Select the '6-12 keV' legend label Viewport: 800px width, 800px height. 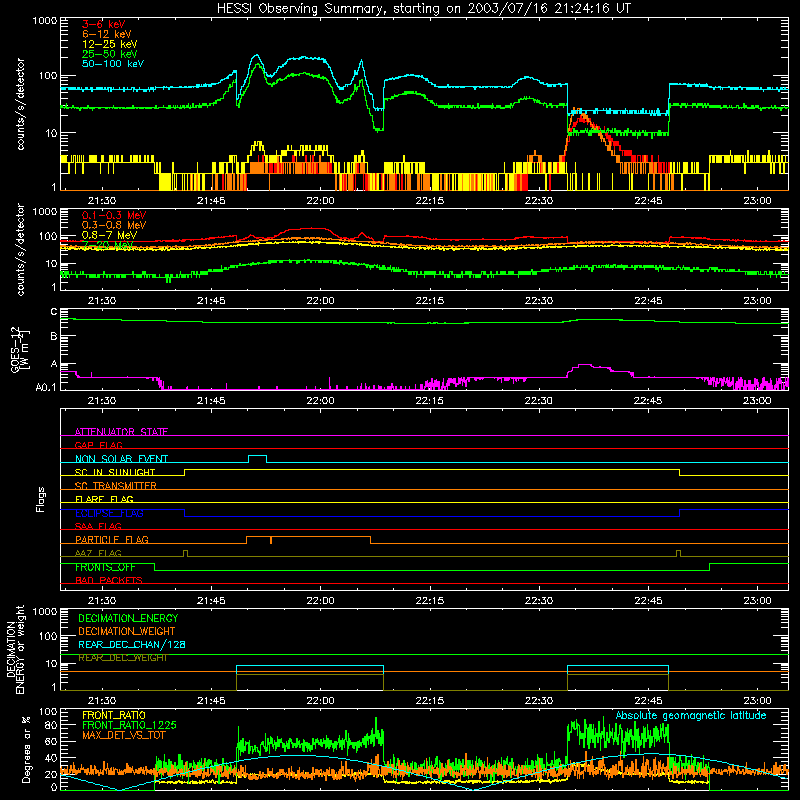[107, 34]
